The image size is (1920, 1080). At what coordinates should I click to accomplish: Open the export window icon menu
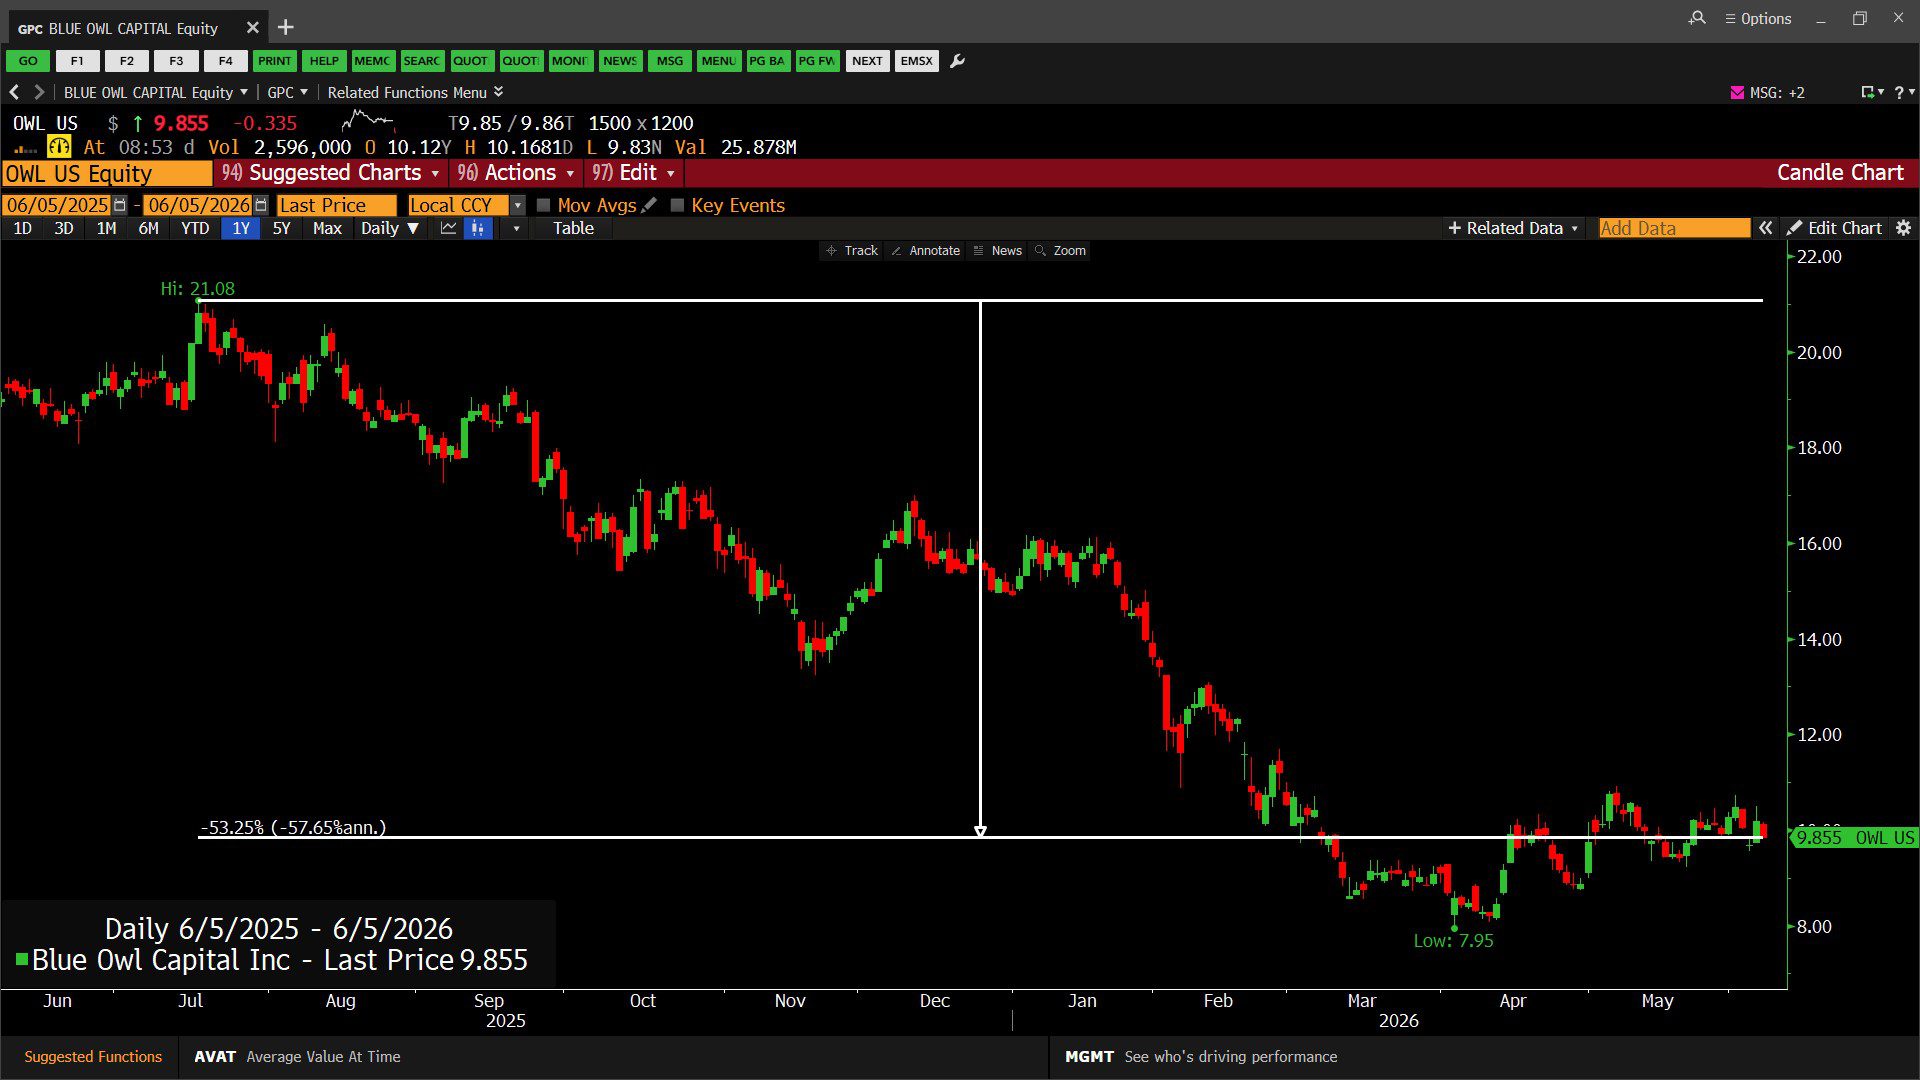1871,92
